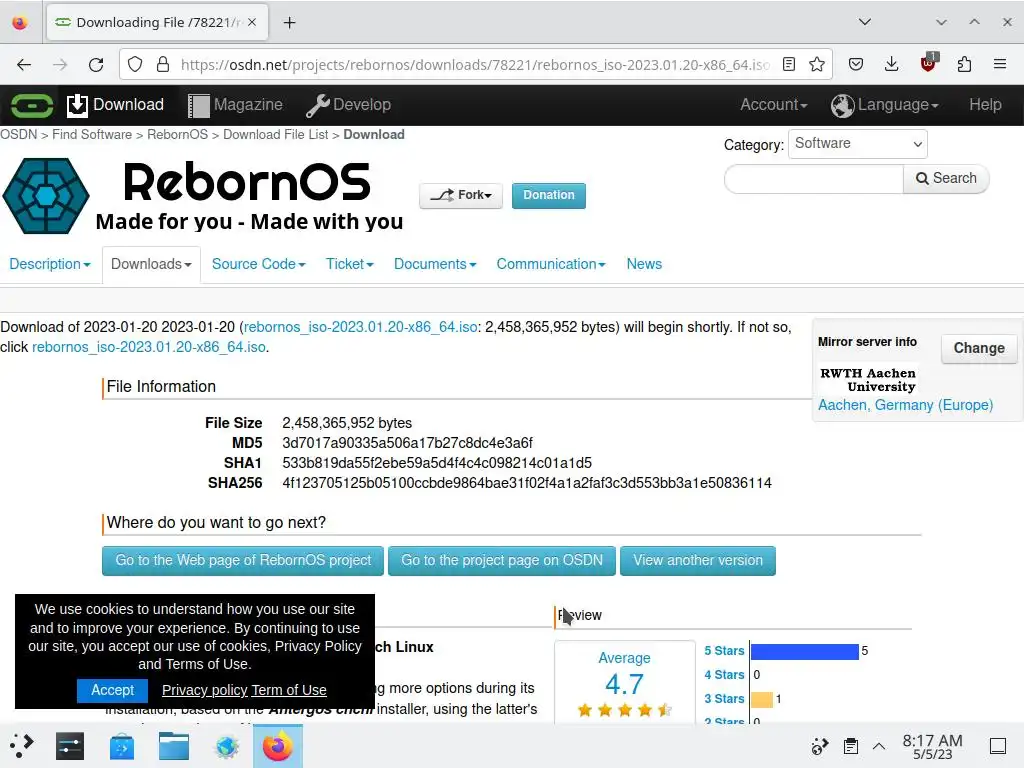
Task: Expand the Ticket dropdown
Action: point(349,264)
